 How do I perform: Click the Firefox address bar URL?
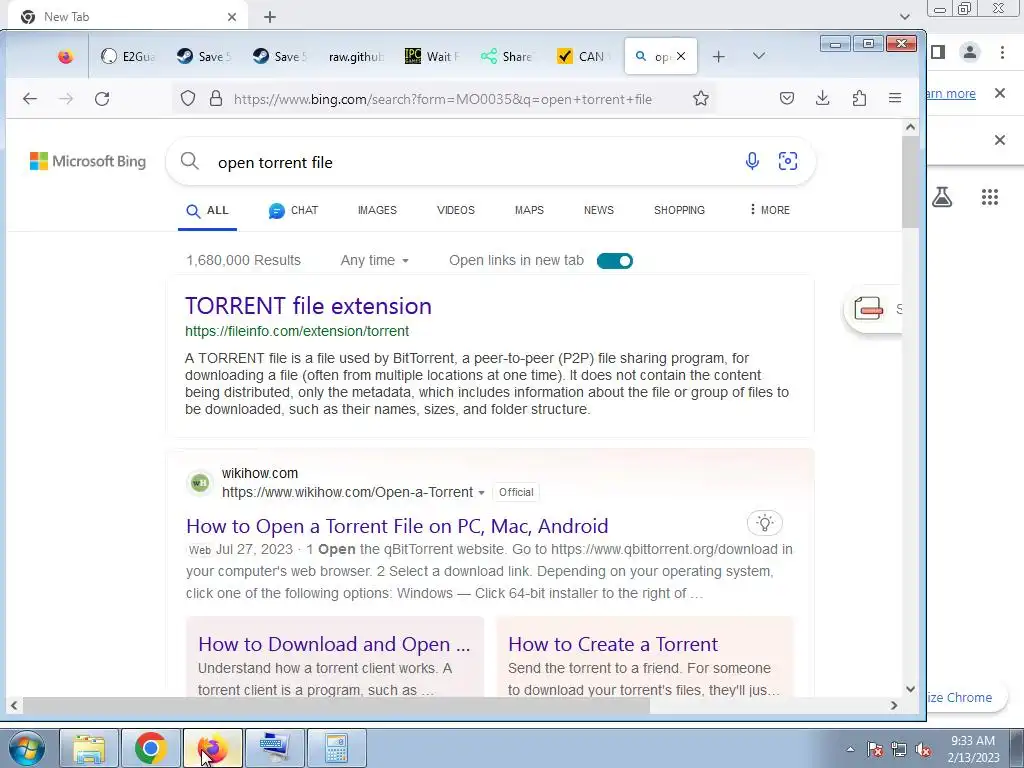pos(443,99)
